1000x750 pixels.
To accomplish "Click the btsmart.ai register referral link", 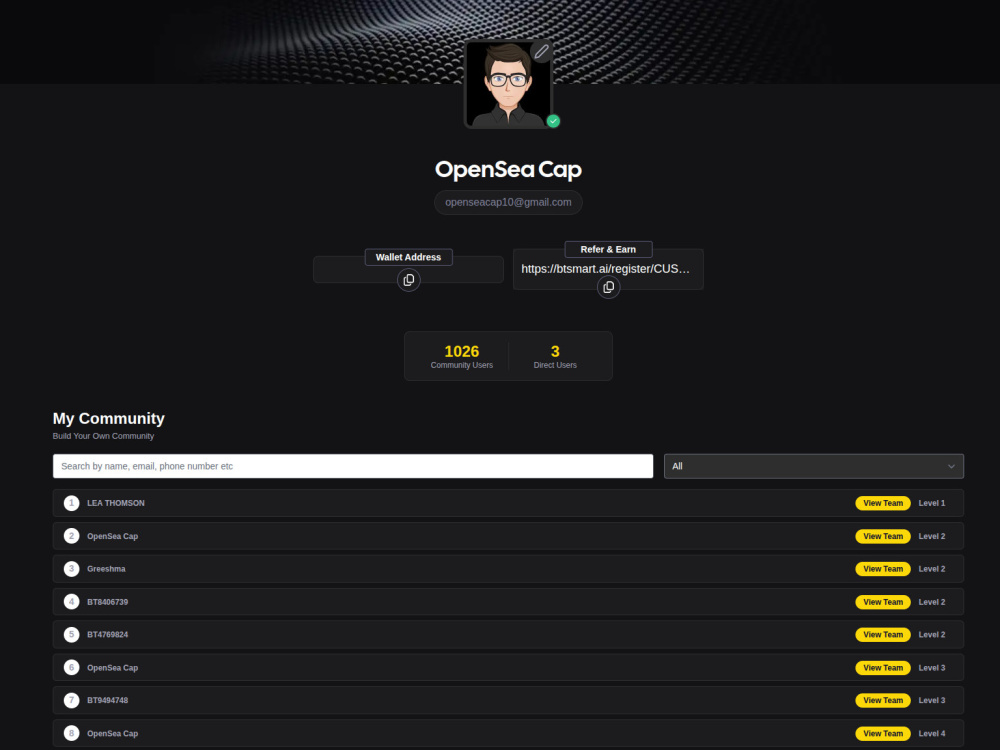I will pos(605,268).
